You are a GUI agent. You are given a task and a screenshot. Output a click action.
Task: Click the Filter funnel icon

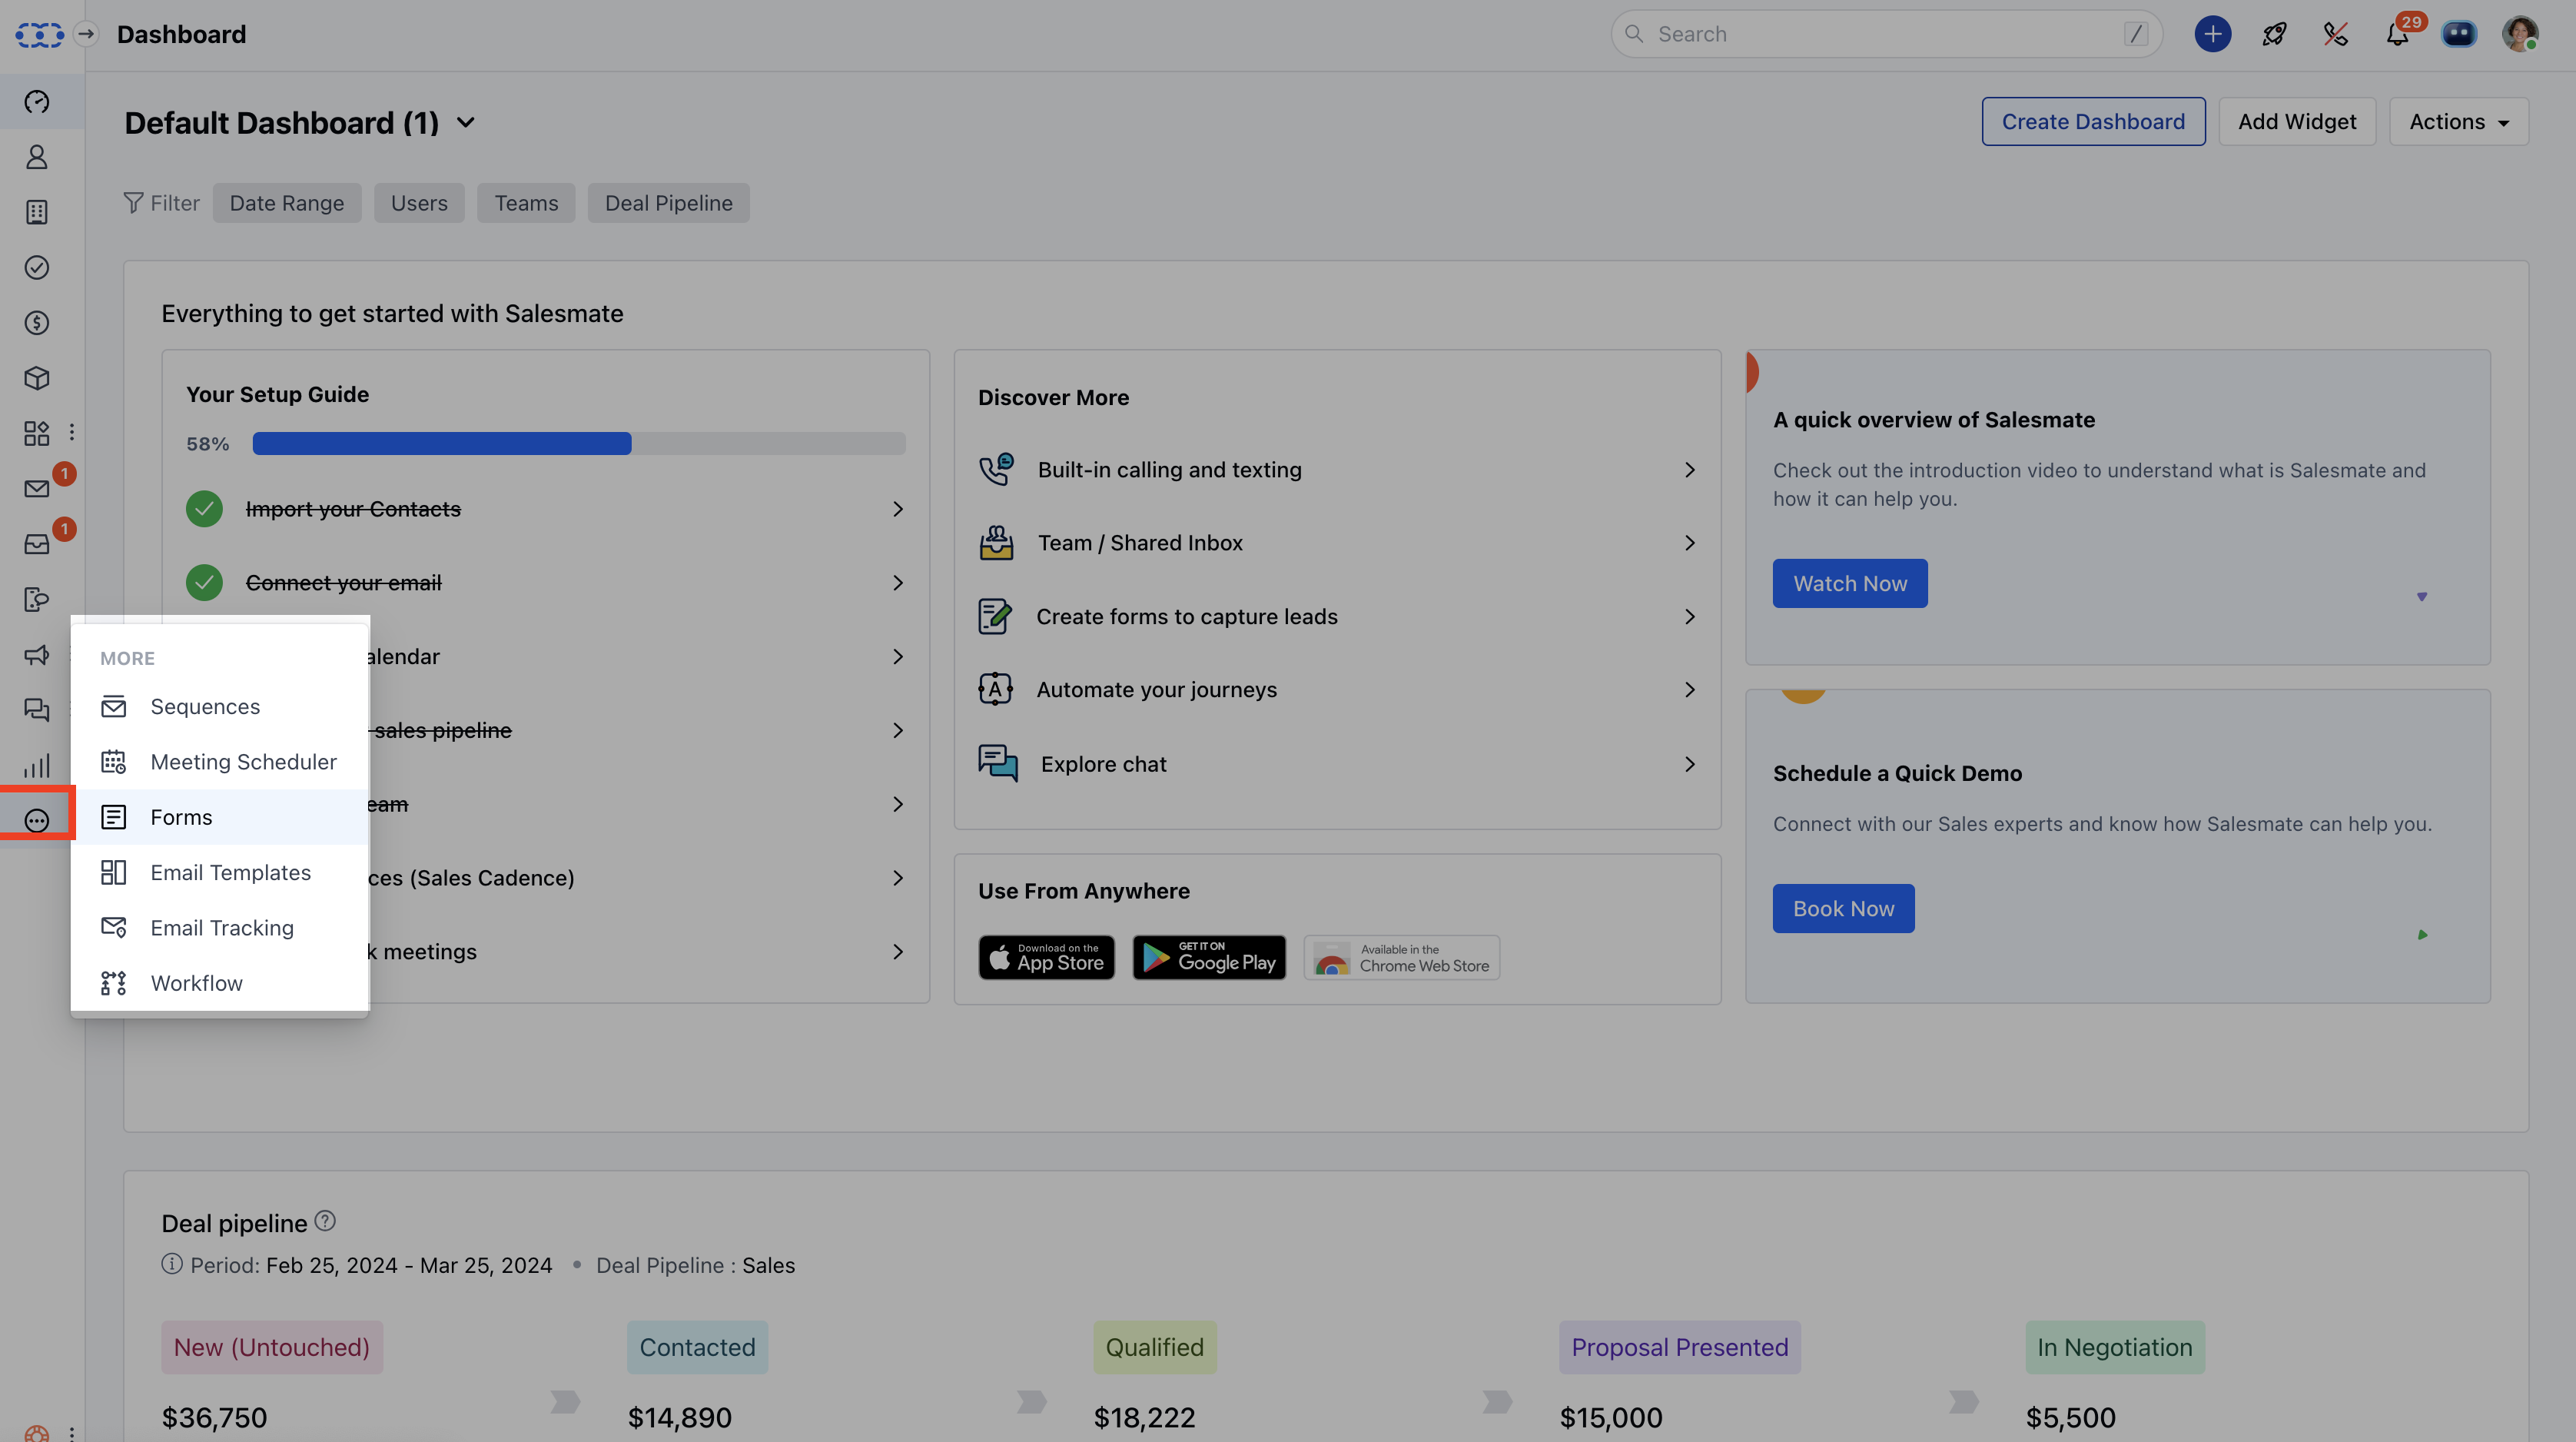tap(133, 203)
